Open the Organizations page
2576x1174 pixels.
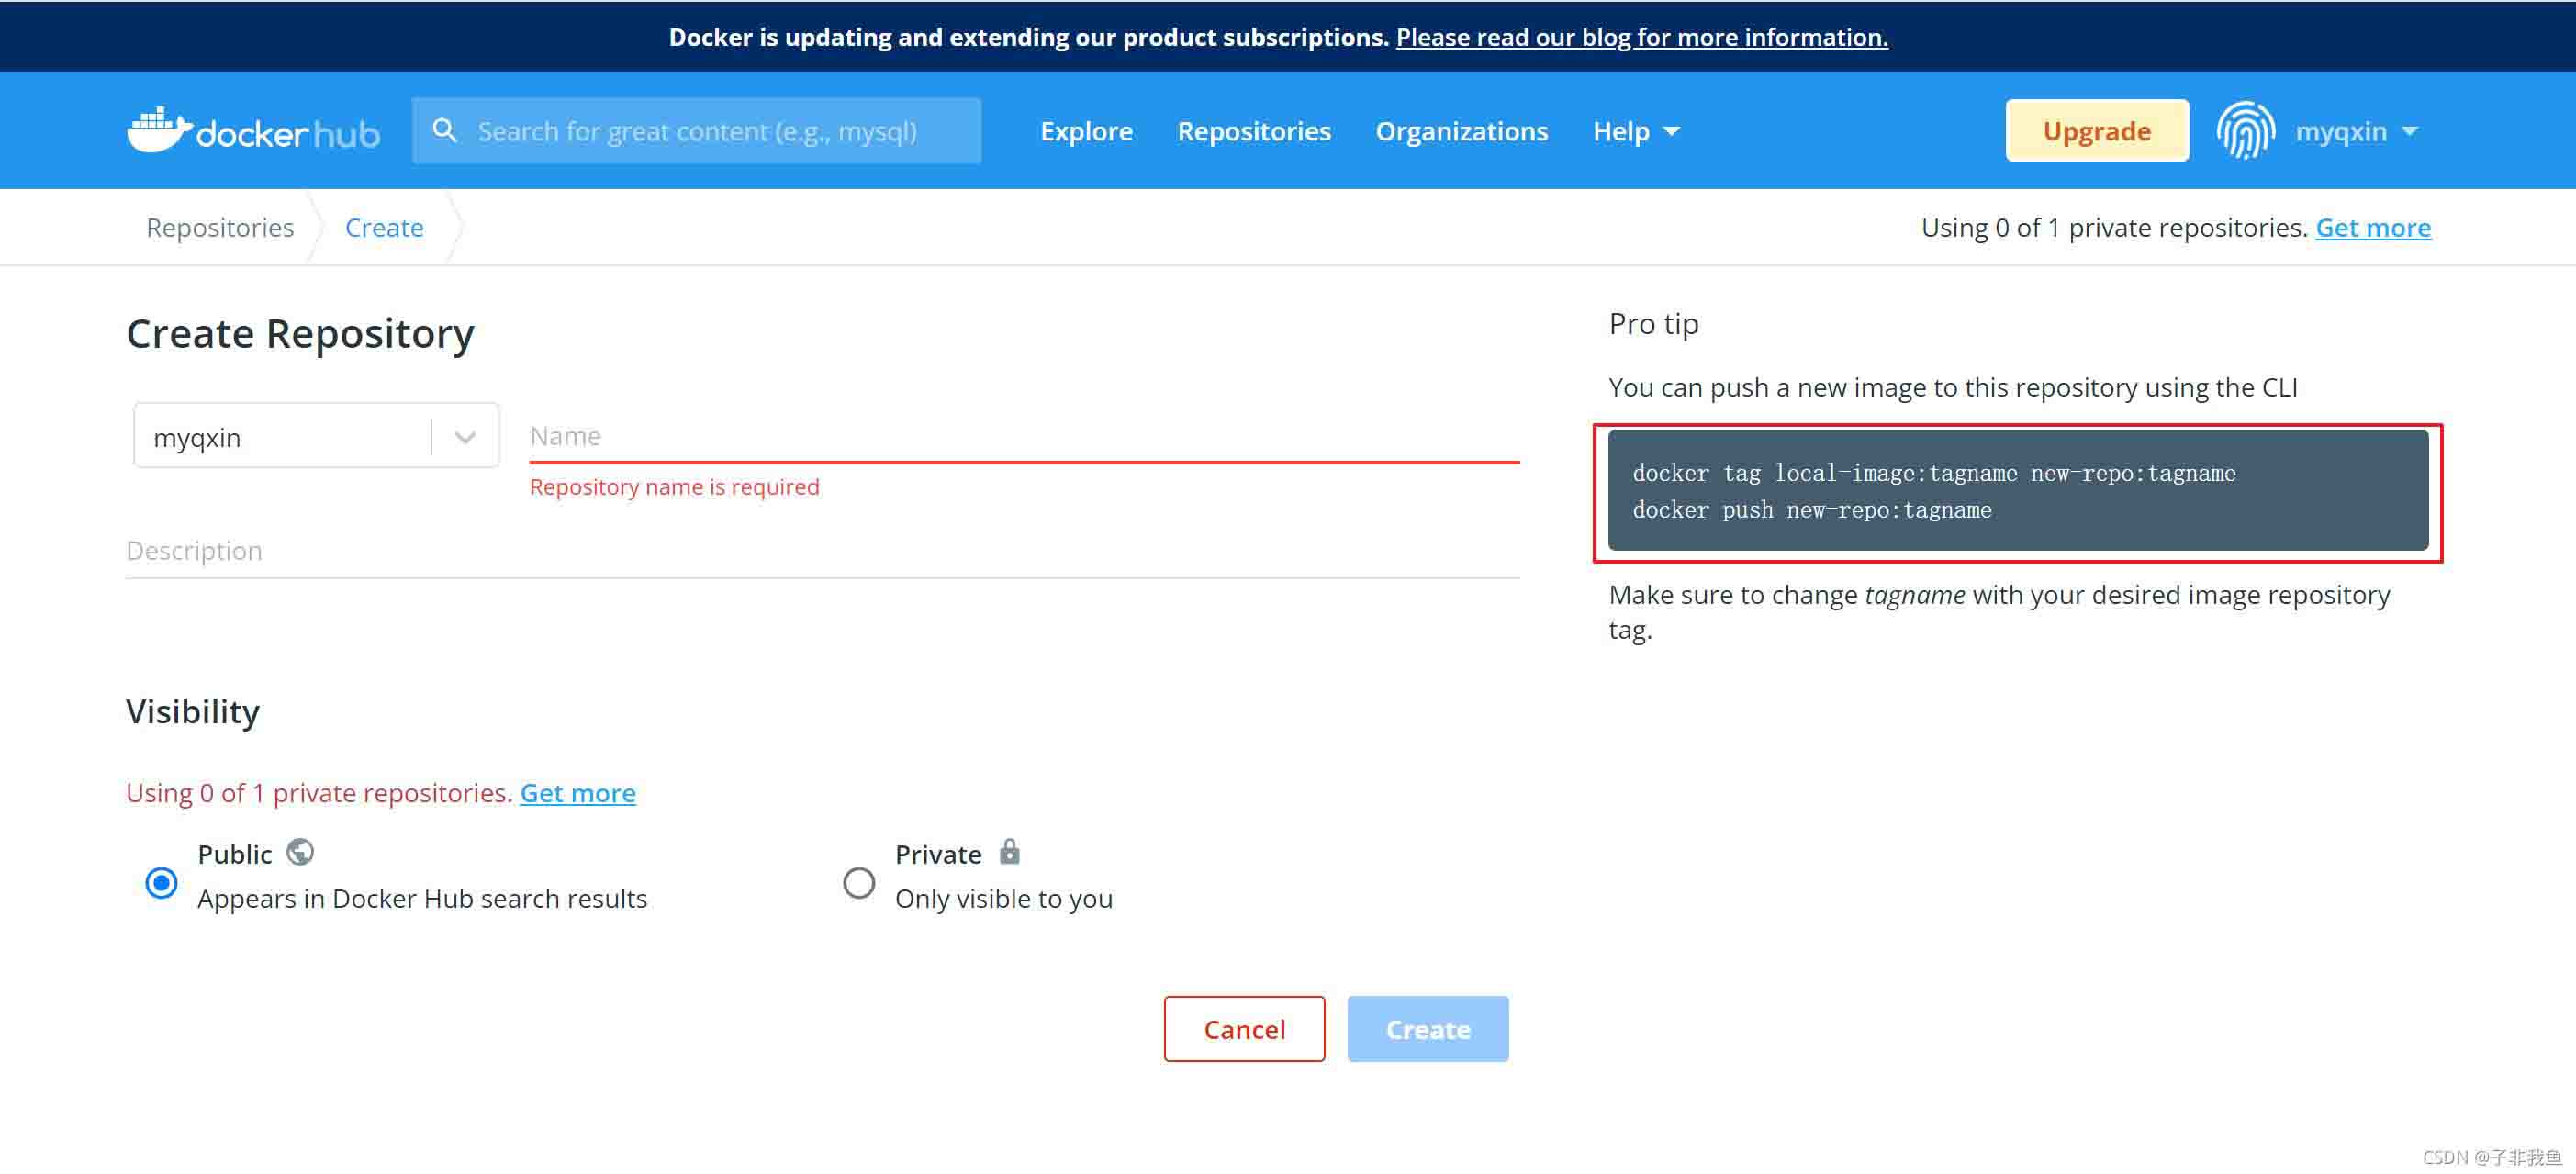tap(1461, 131)
